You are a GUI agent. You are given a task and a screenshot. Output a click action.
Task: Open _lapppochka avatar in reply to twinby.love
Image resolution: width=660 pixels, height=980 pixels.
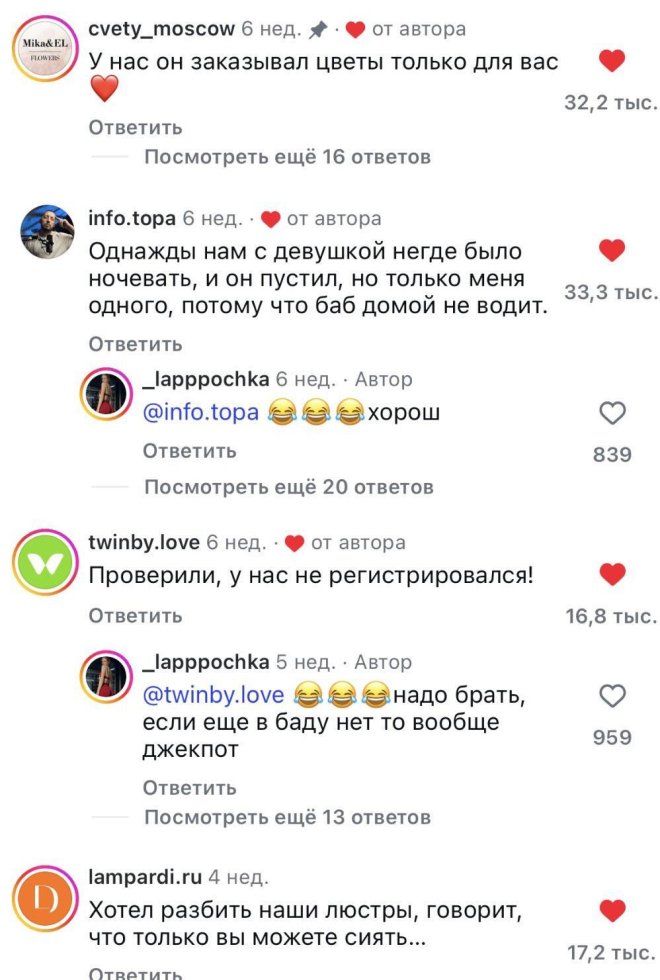(x=107, y=680)
